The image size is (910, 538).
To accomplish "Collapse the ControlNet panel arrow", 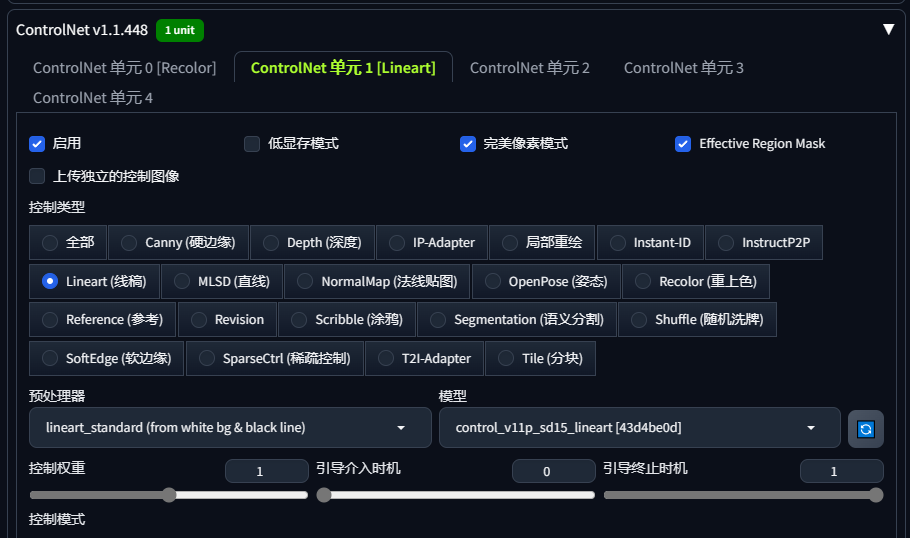I will 888,29.
